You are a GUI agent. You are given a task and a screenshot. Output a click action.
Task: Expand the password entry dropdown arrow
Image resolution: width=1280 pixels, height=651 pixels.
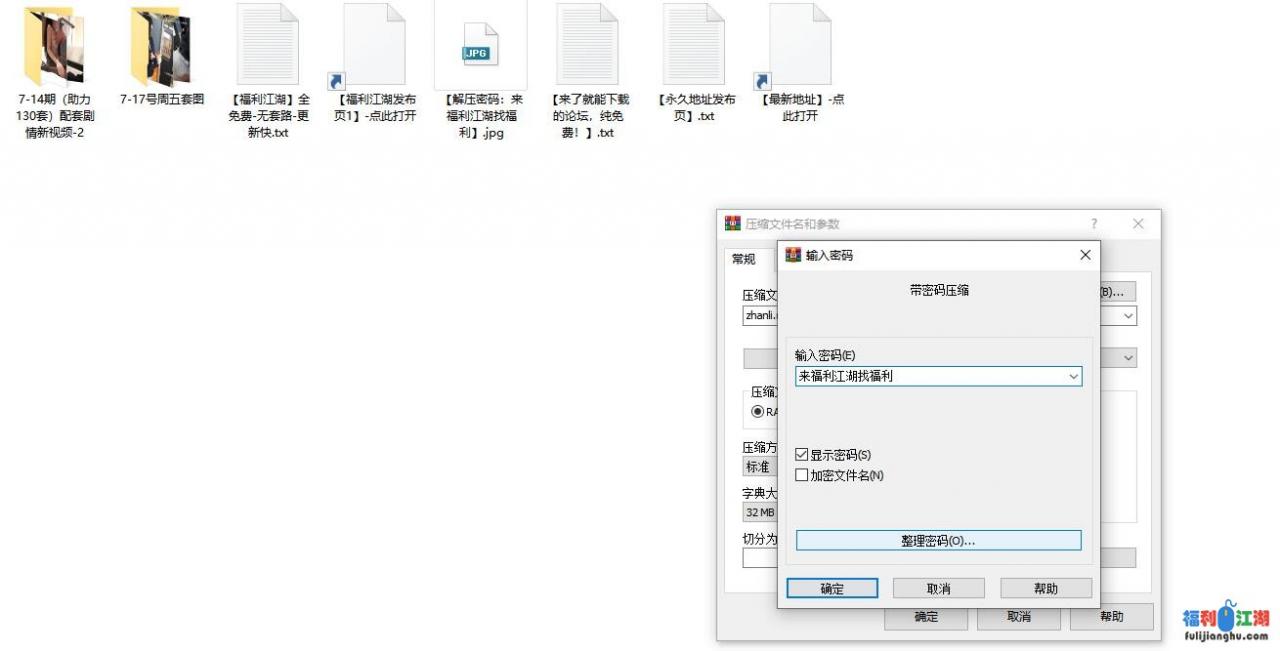point(1073,377)
